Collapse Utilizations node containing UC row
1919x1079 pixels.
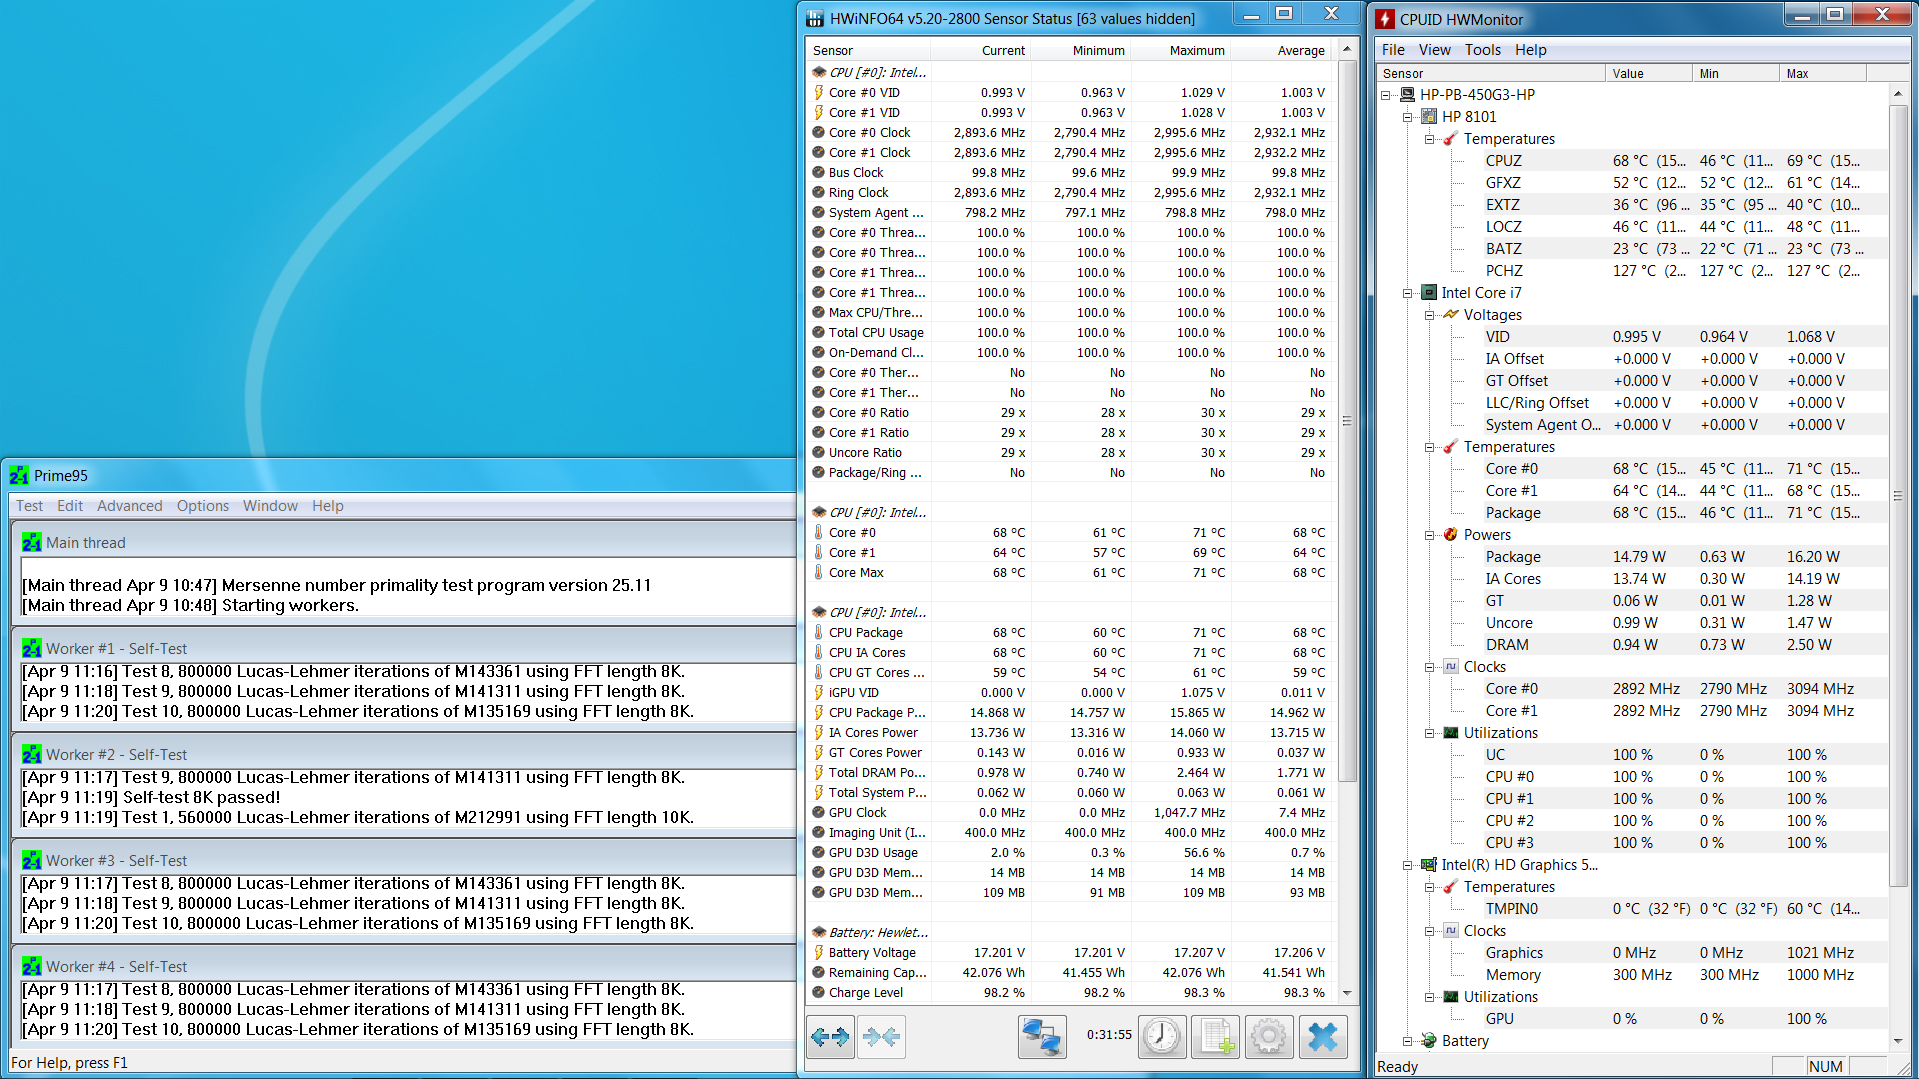(x=1430, y=733)
